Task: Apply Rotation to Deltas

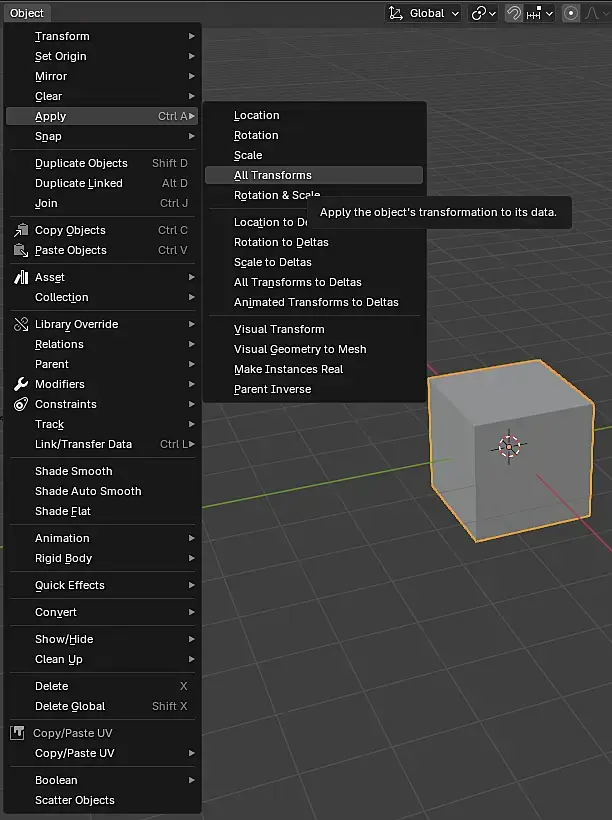Action: [314, 242]
